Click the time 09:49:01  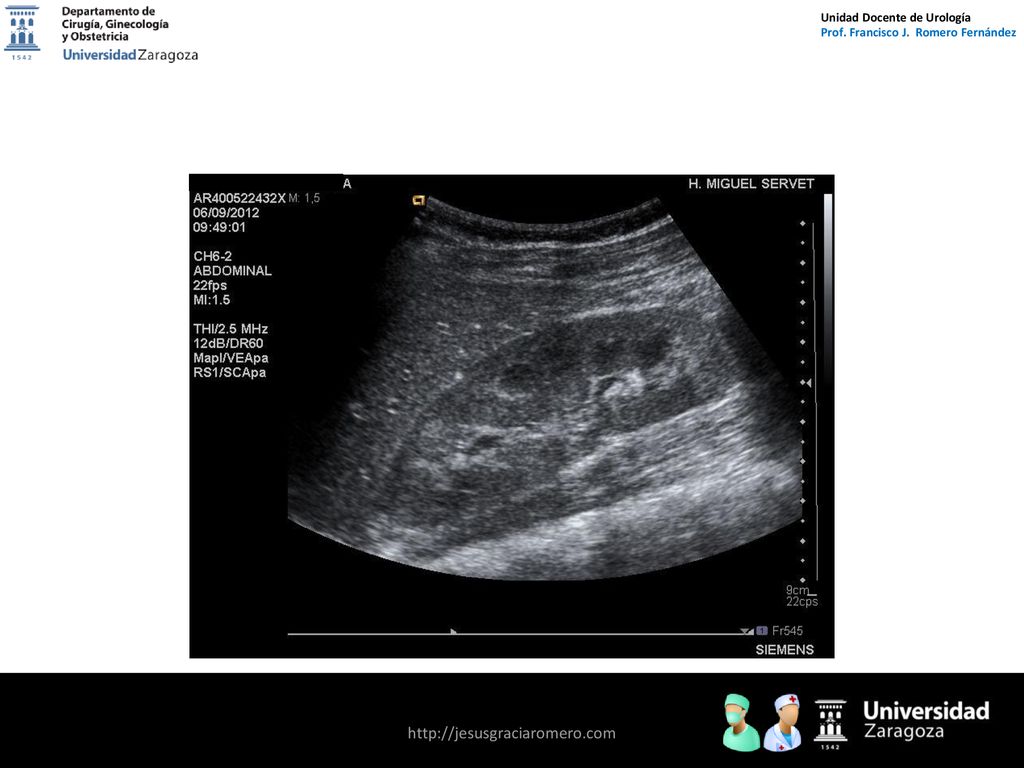[x=219, y=228]
